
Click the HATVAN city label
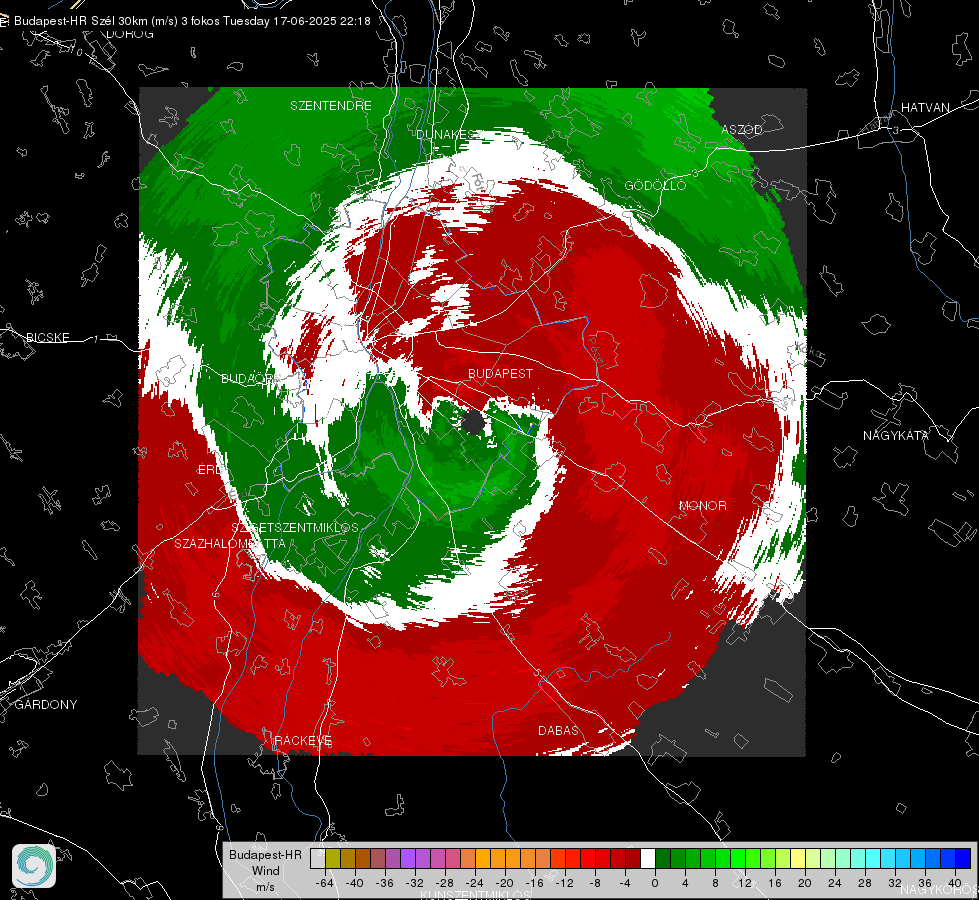(925, 107)
